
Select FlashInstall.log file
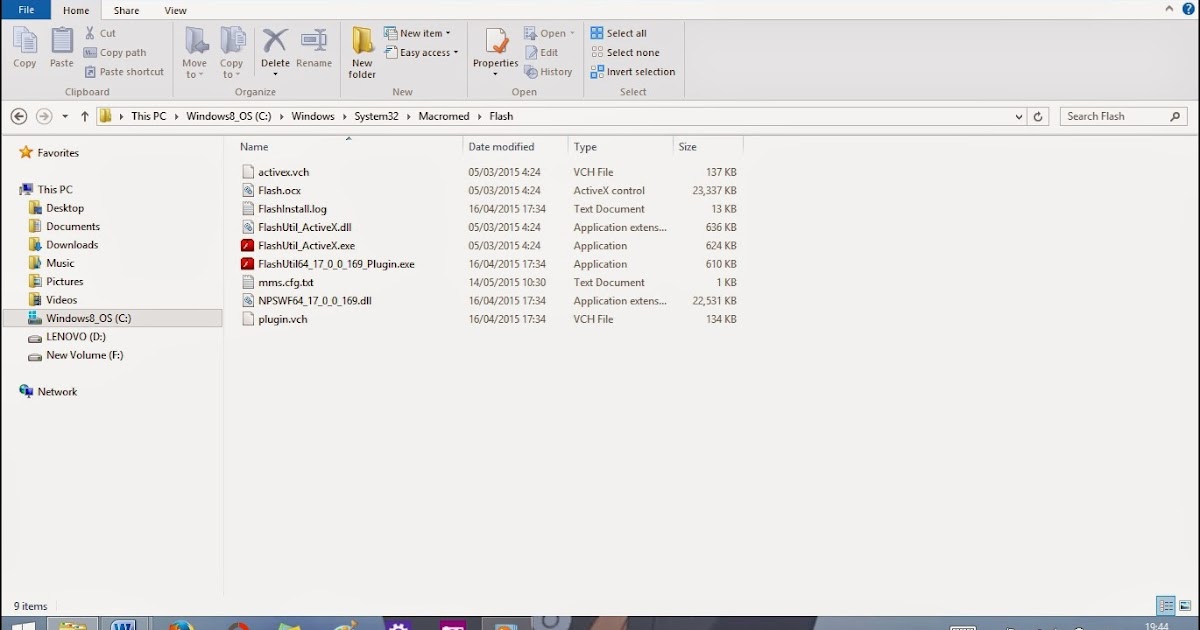[x=292, y=209]
